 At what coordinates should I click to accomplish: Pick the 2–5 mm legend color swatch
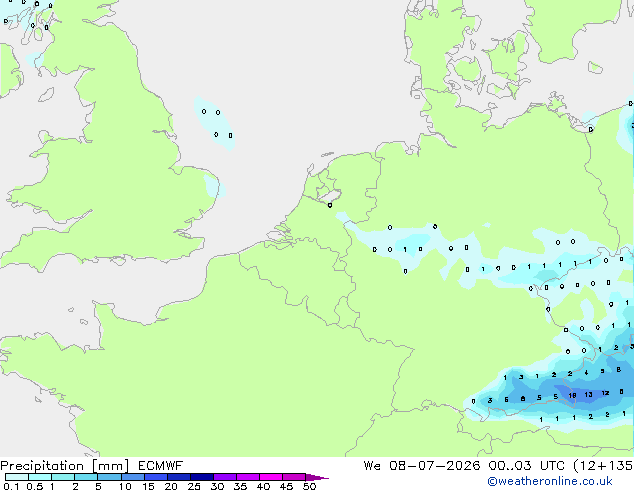tap(86, 477)
